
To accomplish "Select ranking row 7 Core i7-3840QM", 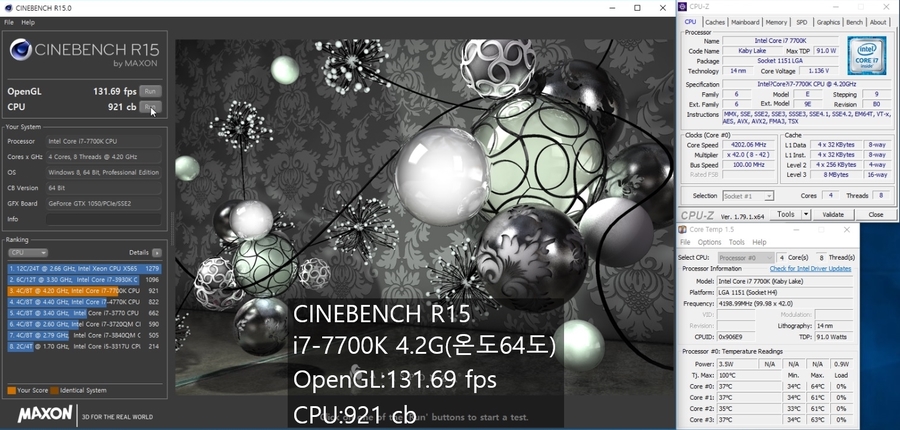I will click(84, 335).
